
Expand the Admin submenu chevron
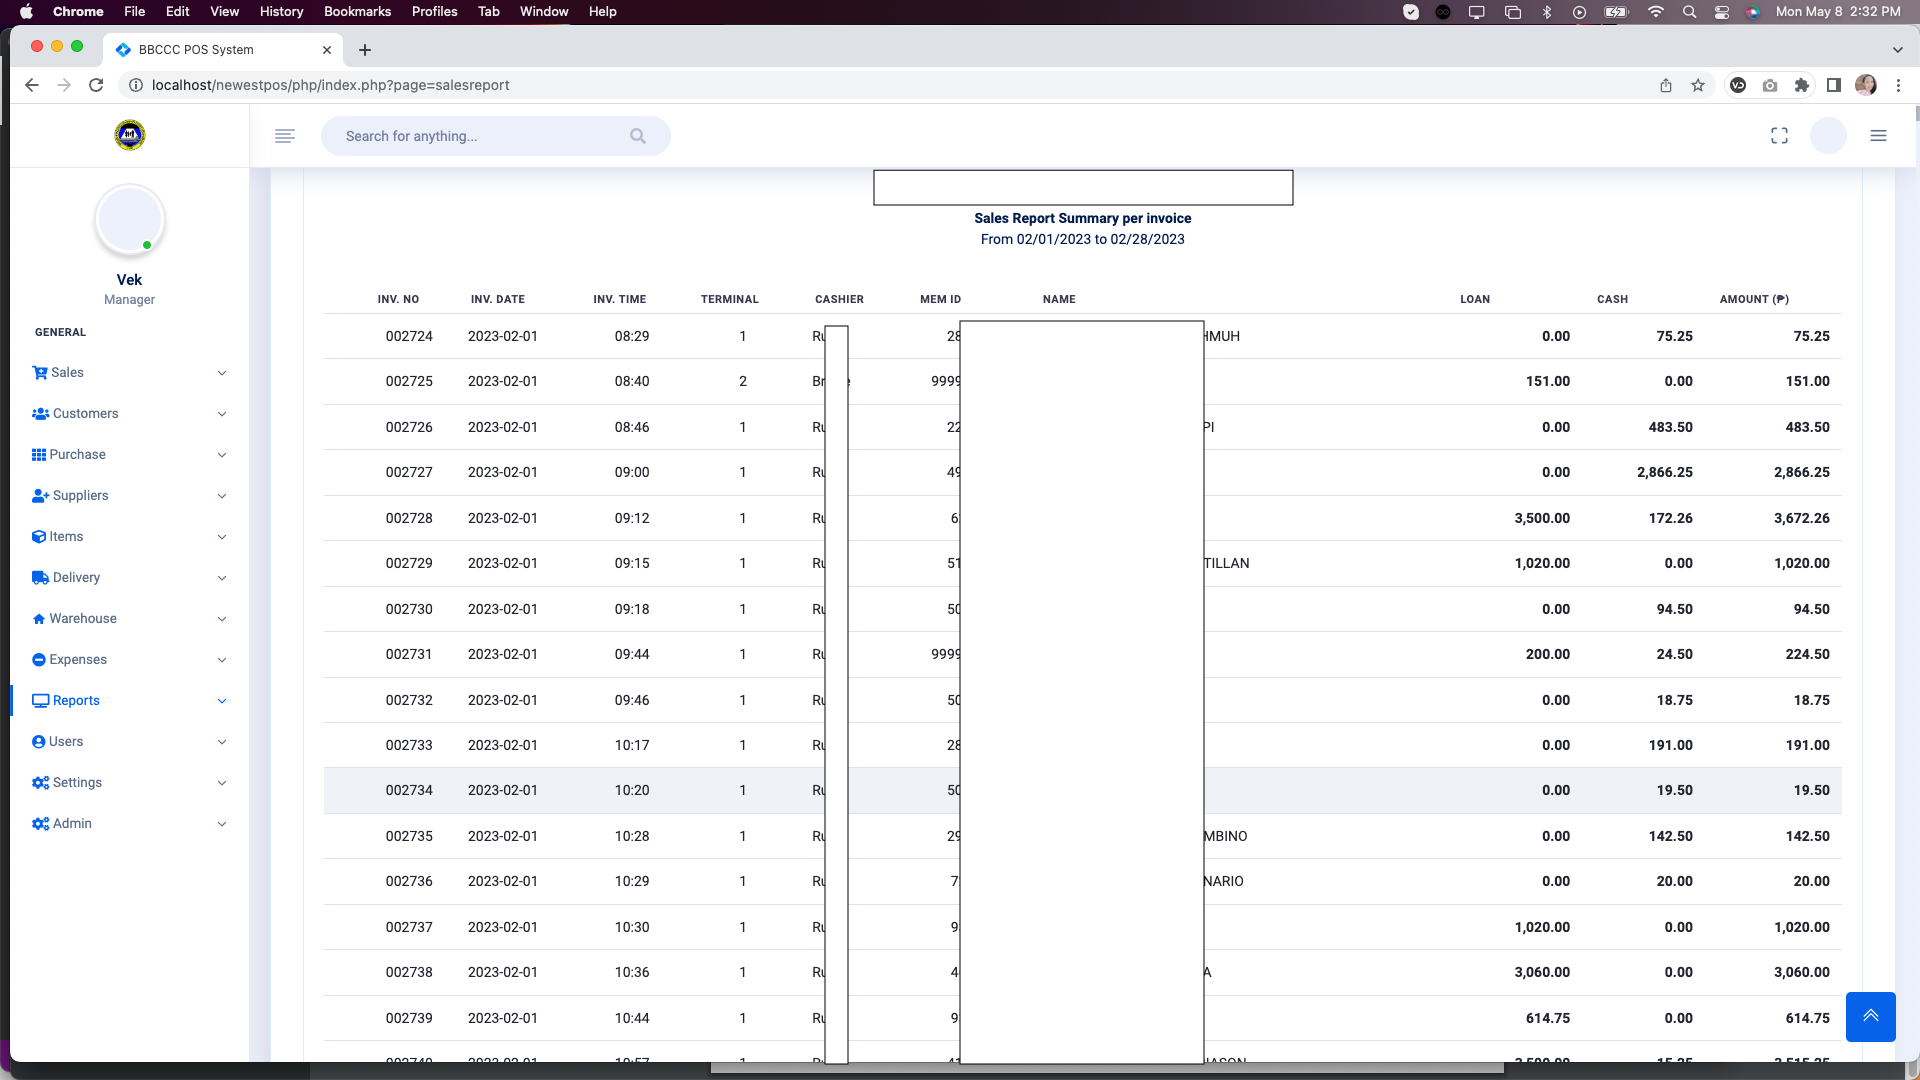pyautogui.click(x=222, y=824)
